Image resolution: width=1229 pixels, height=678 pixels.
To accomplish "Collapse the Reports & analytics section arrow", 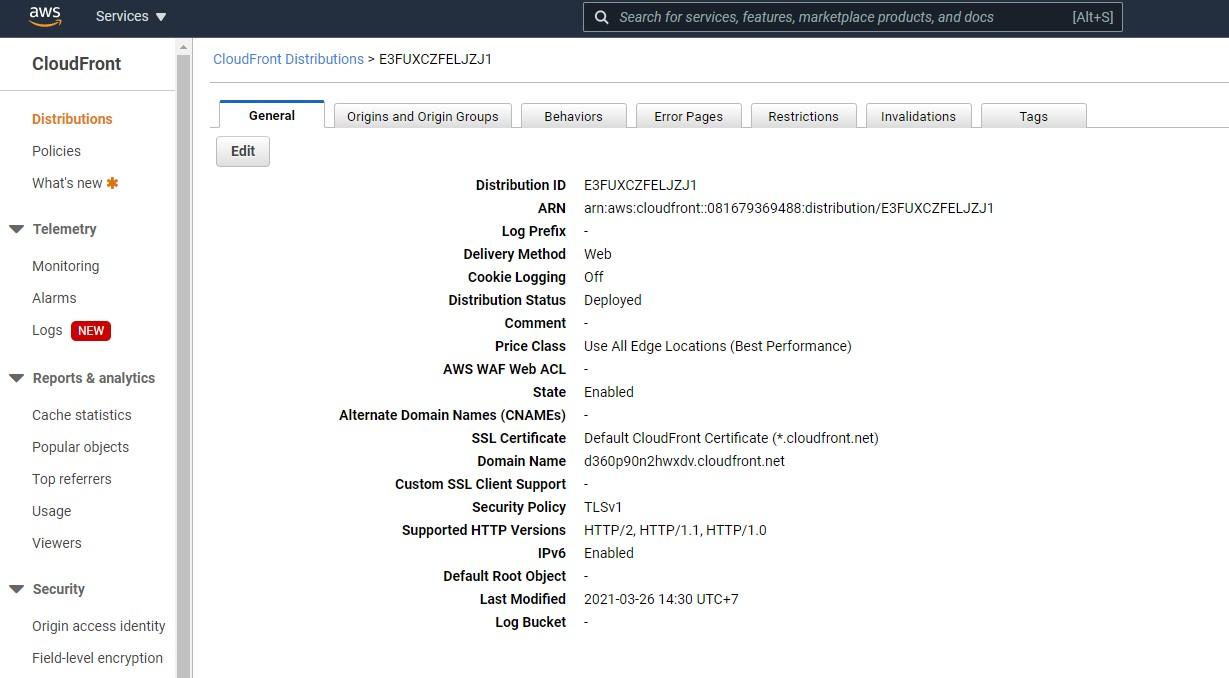I will (16, 378).
